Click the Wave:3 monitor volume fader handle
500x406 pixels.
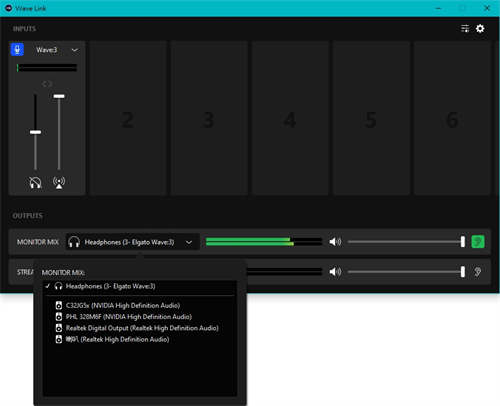(x=35, y=132)
